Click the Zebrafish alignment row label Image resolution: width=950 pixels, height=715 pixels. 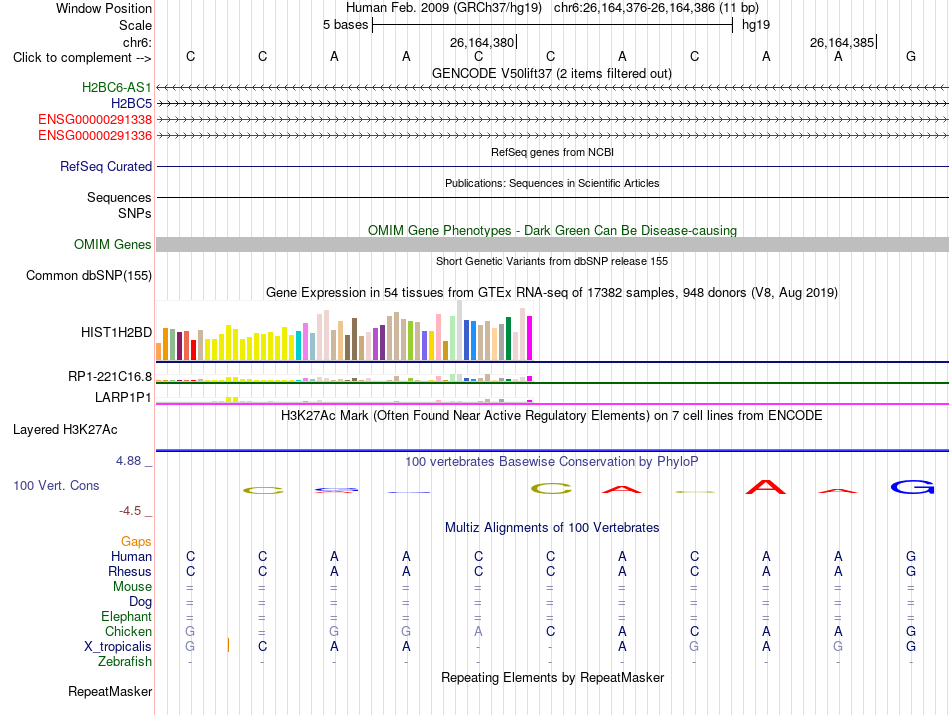pyautogui.click(x=125, y=662)
